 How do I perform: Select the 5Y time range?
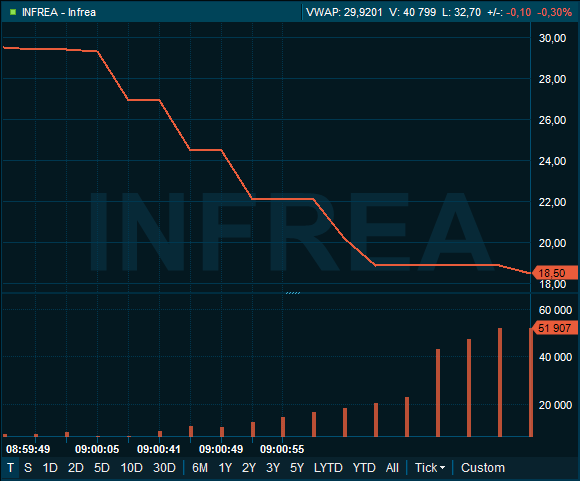(x=297, y=468)
